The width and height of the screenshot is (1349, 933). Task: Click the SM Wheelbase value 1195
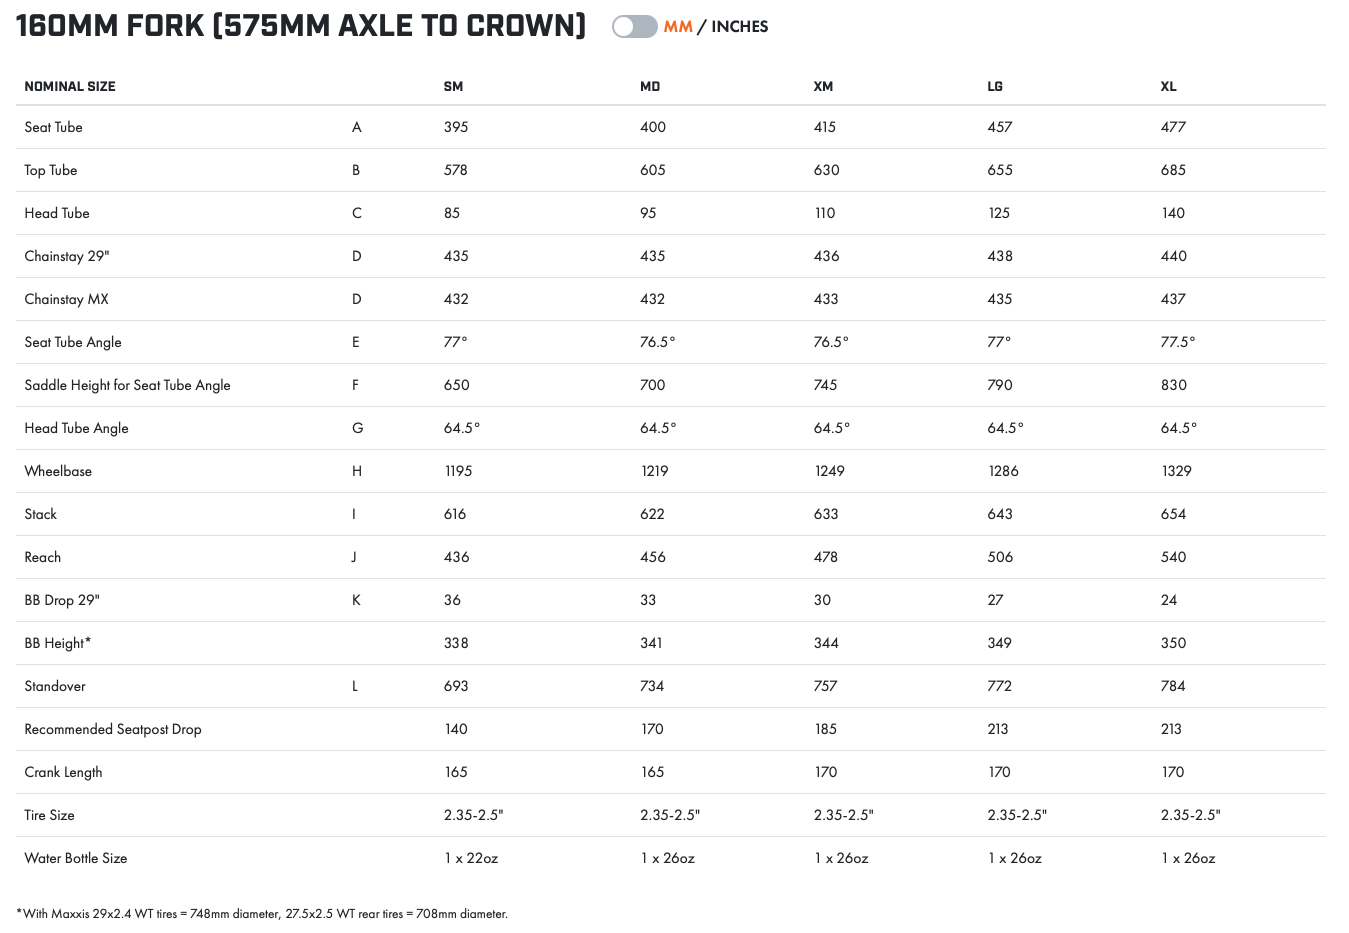point(458,471)
